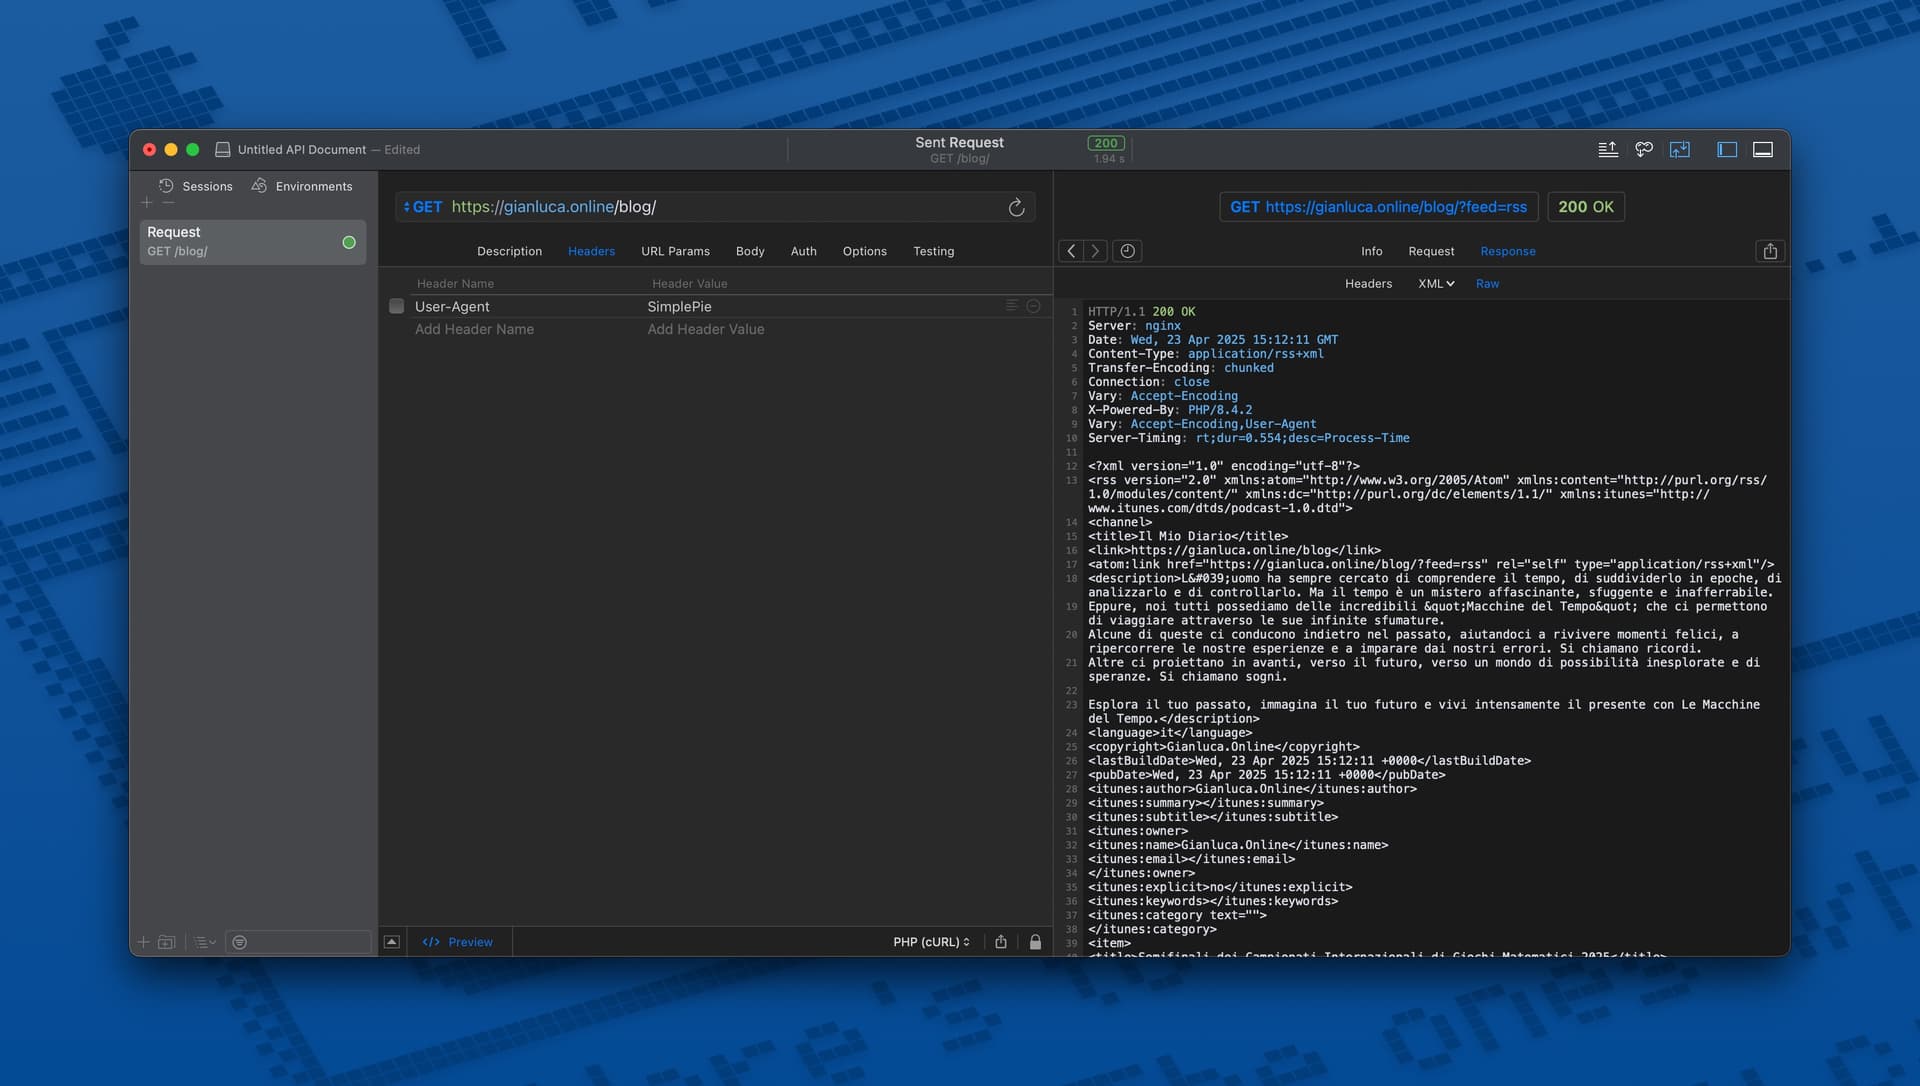1920x1086 pixels.
Task: Click the SimplePie header value
Action: point(679,307)
